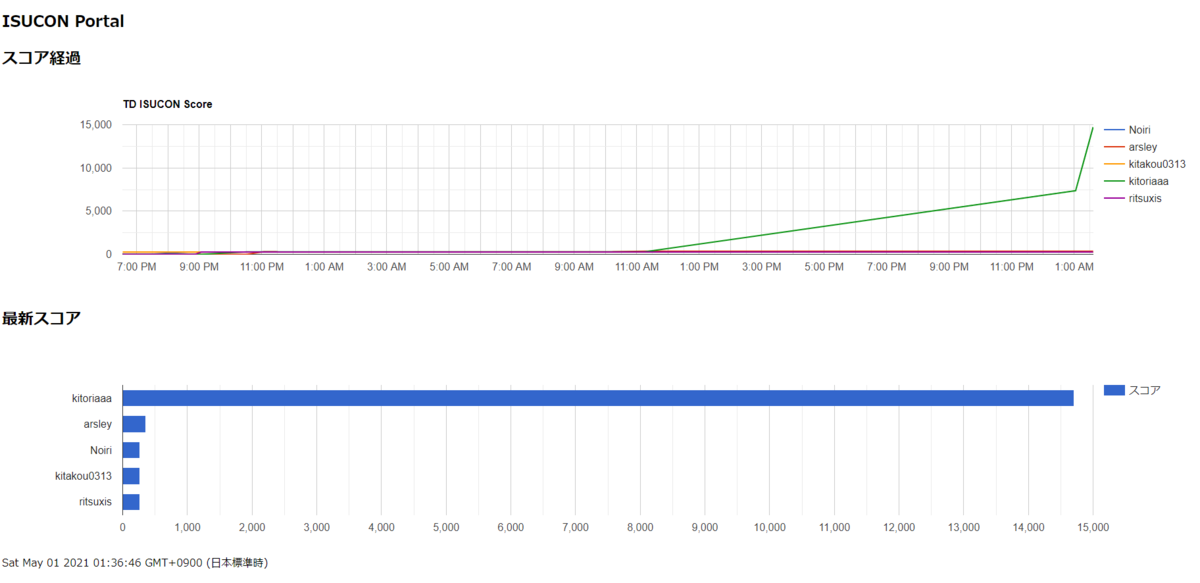This screenshot has width=1200, height=583.
Task: Click the ritsuxis bar chart row label
Action: click(x=95, y=502)
